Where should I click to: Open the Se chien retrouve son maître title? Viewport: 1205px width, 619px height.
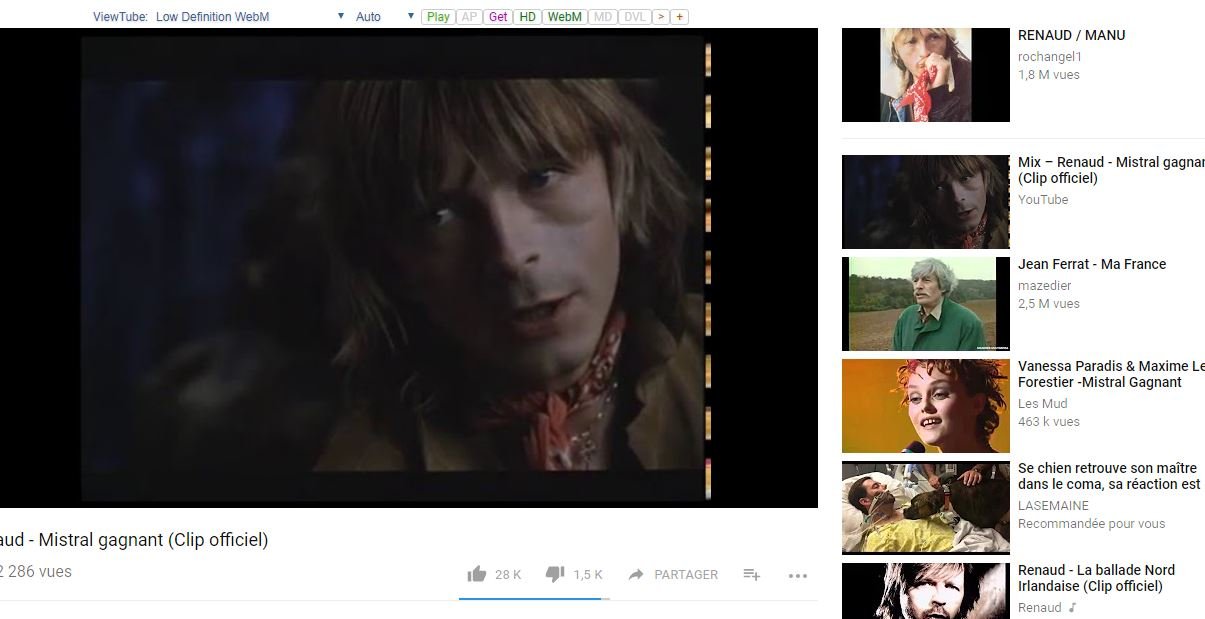point(1110,476)
